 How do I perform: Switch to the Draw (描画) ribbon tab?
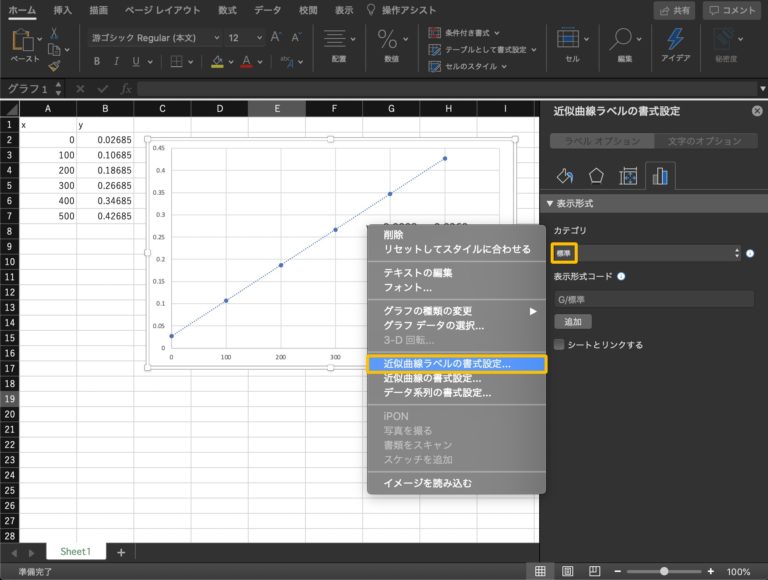click(x=98, y=10)
